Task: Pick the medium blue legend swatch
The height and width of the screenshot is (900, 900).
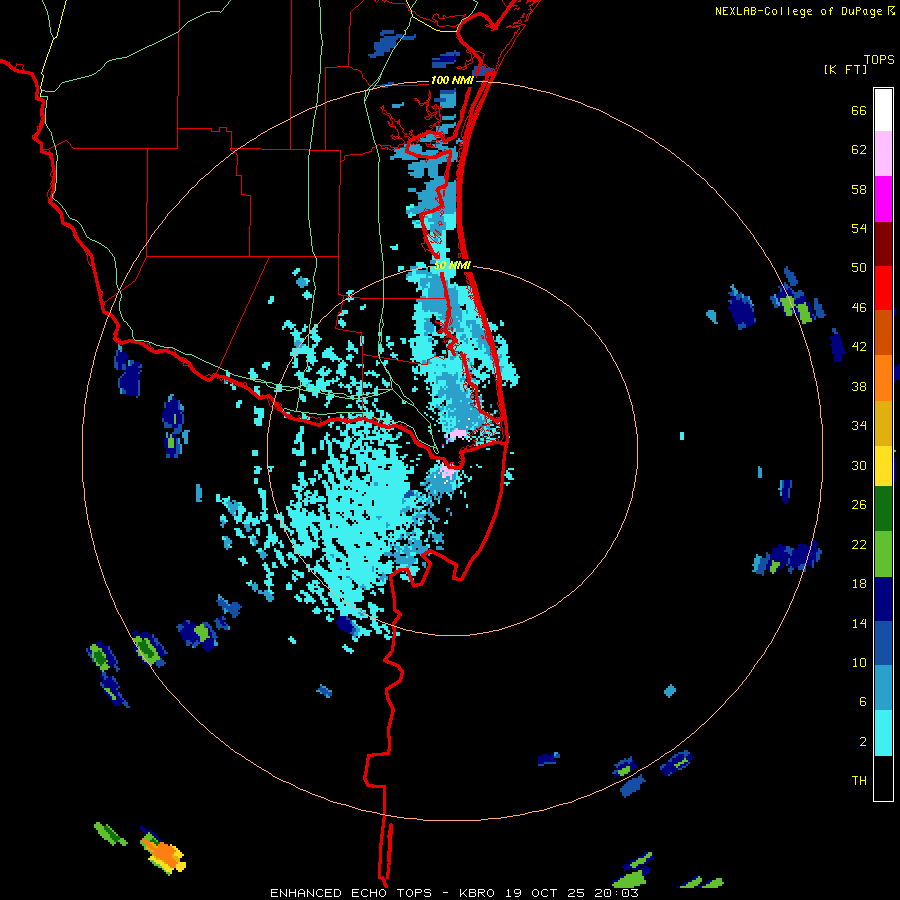Action: tap(883, 643)
